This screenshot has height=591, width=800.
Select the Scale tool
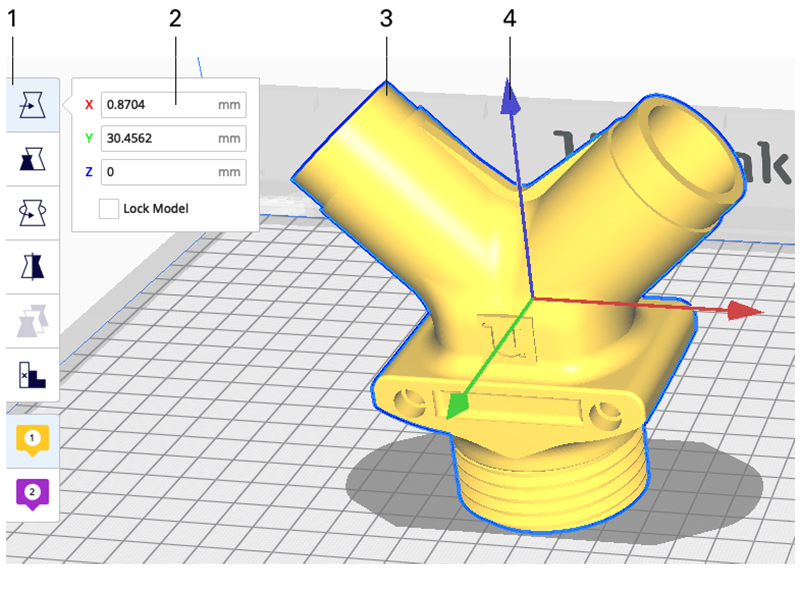pos(32,159)
